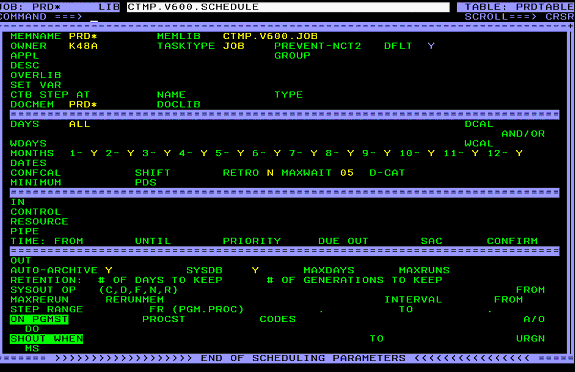Select the OWNER value K48A
575x372 pixels.
(x=83, y=46)
